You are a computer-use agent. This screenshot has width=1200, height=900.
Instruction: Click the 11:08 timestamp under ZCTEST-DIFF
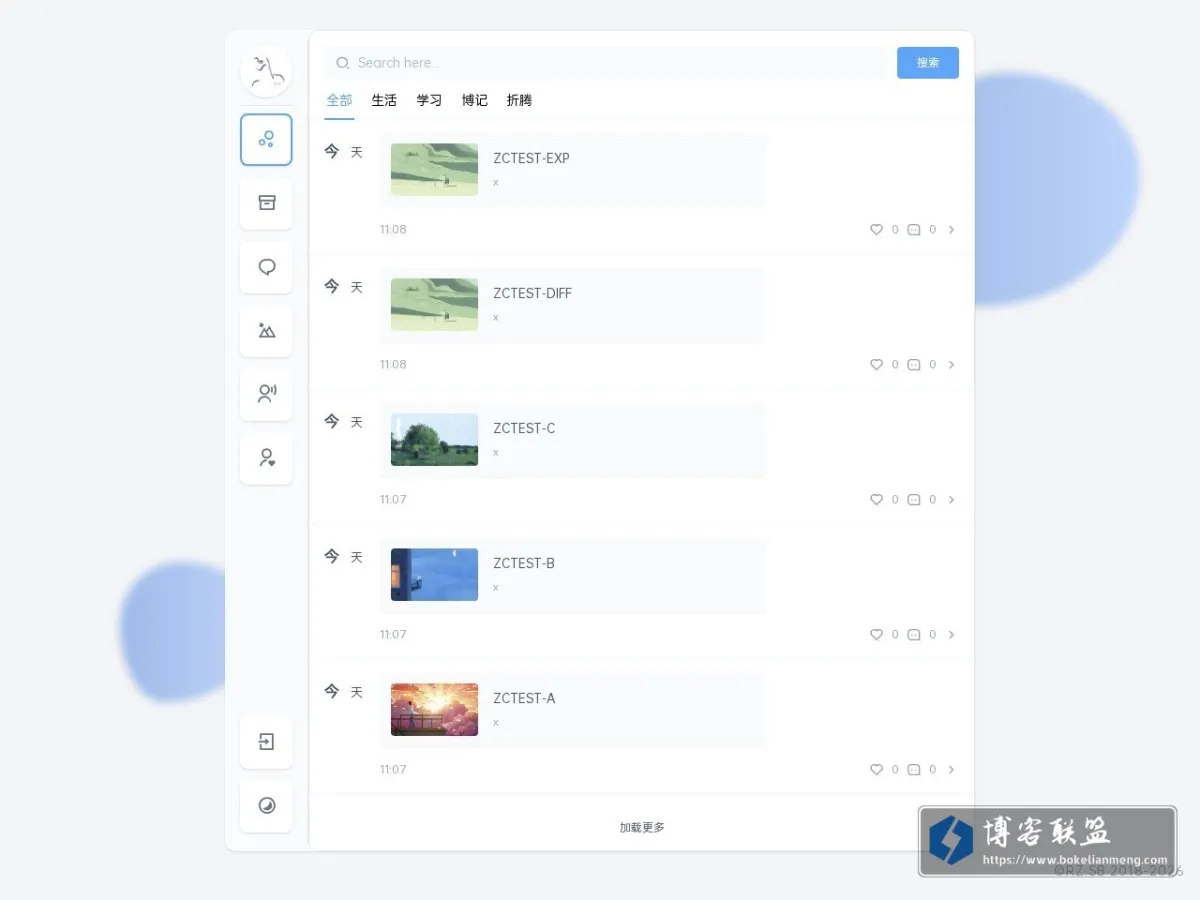[393, 365]
